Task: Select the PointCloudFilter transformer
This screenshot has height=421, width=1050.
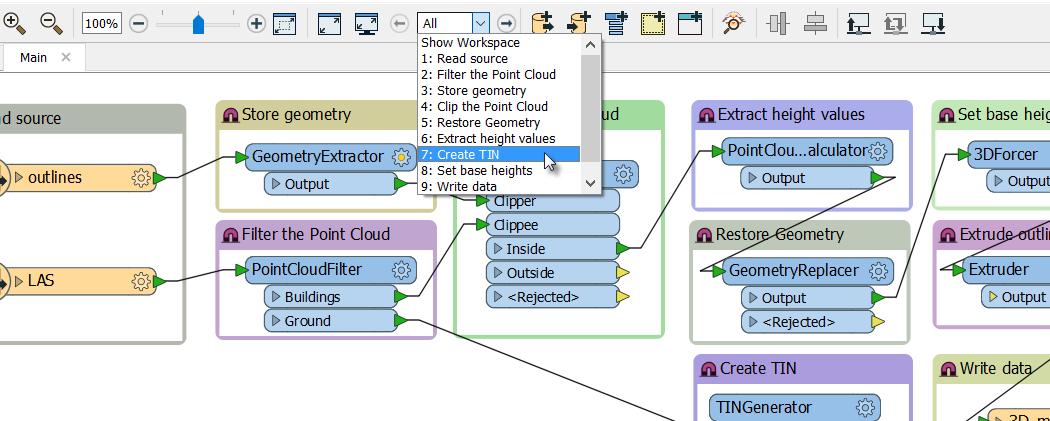Action: 329,270
